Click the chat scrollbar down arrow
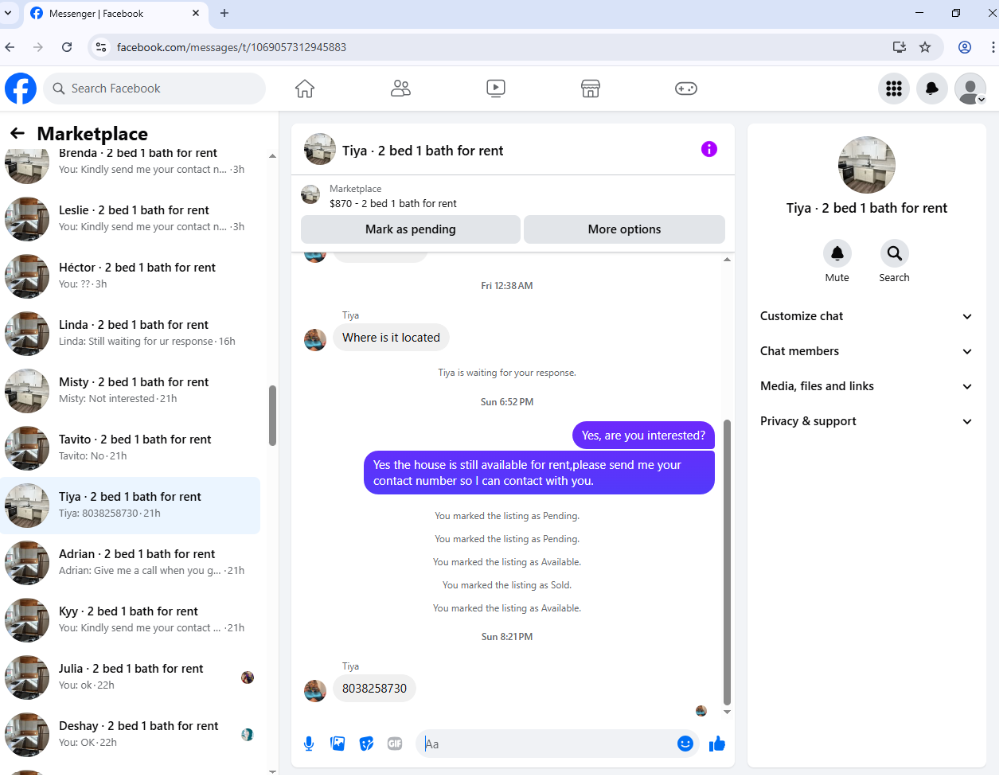This screenshot has width=999, height=775. coord(727,712)
